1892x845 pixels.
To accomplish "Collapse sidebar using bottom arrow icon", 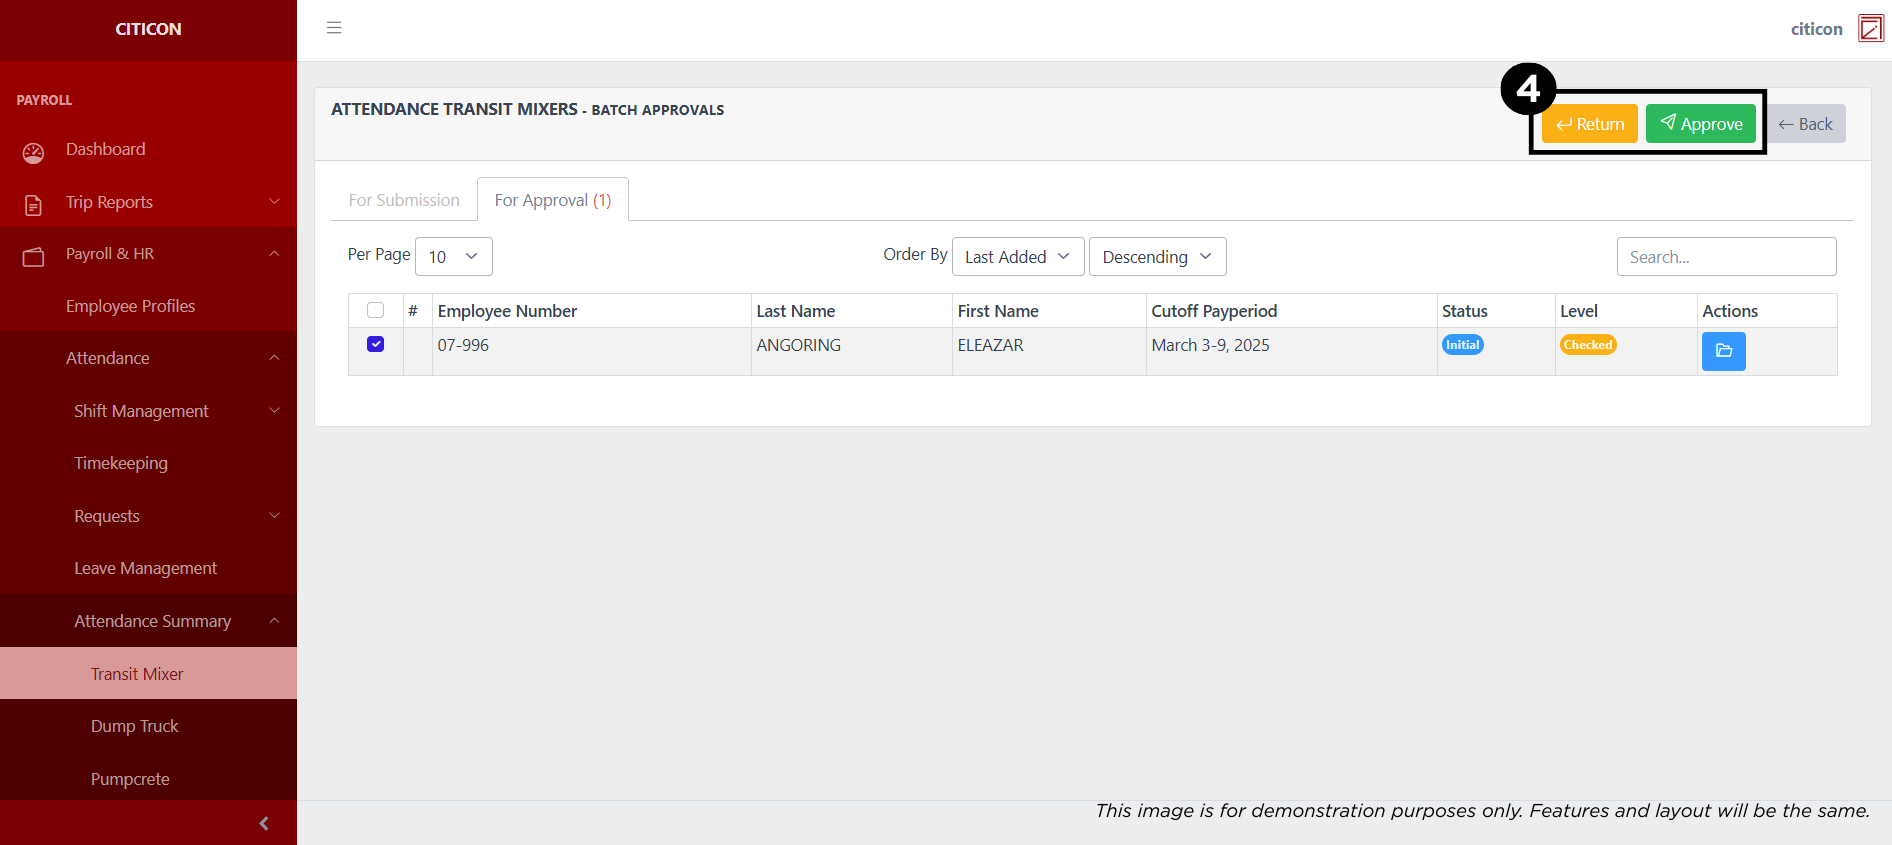I will [x=264, y=823].
